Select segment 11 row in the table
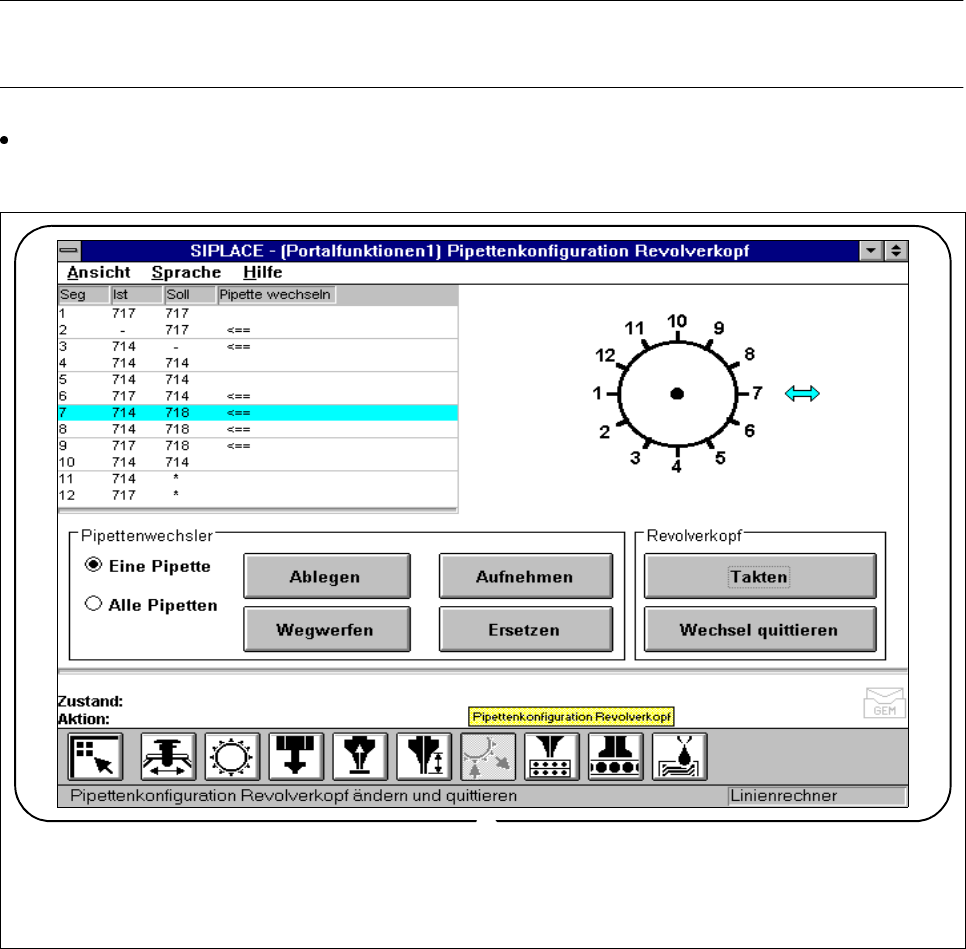This screenshot has width=966, height=949. click(x=258, y=479)
